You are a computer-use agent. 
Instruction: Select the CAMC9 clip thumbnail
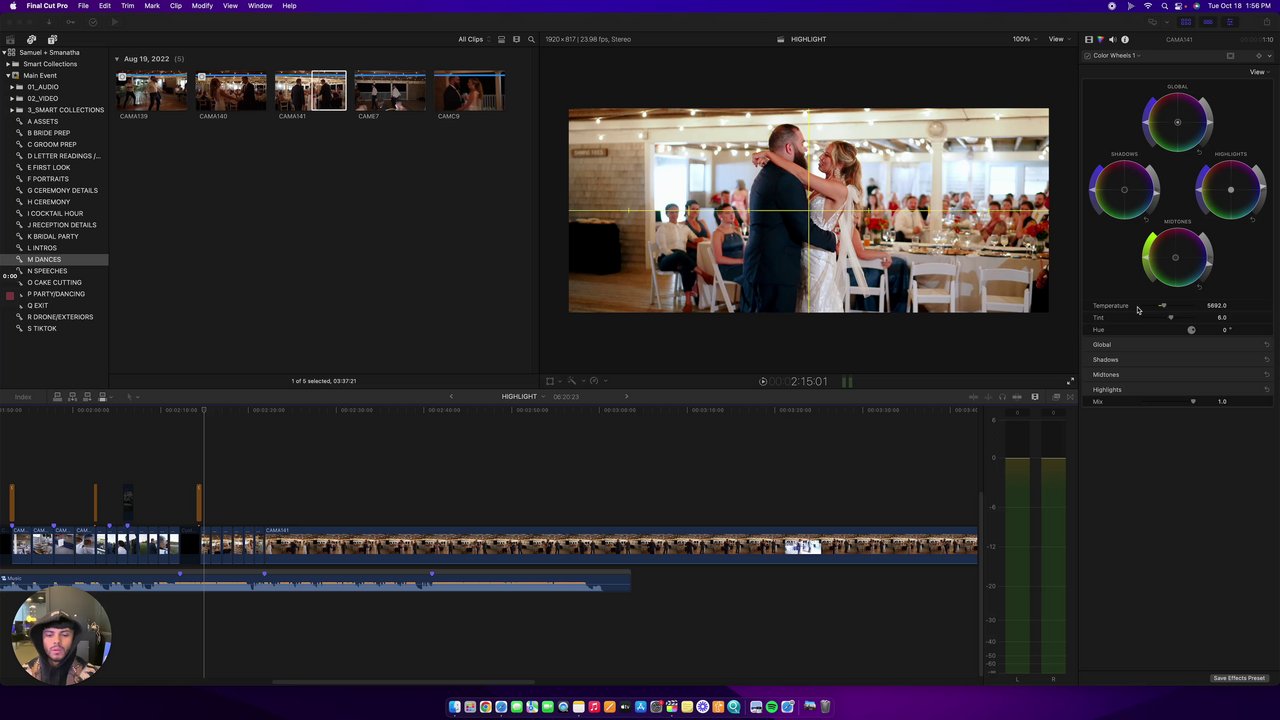469,91
